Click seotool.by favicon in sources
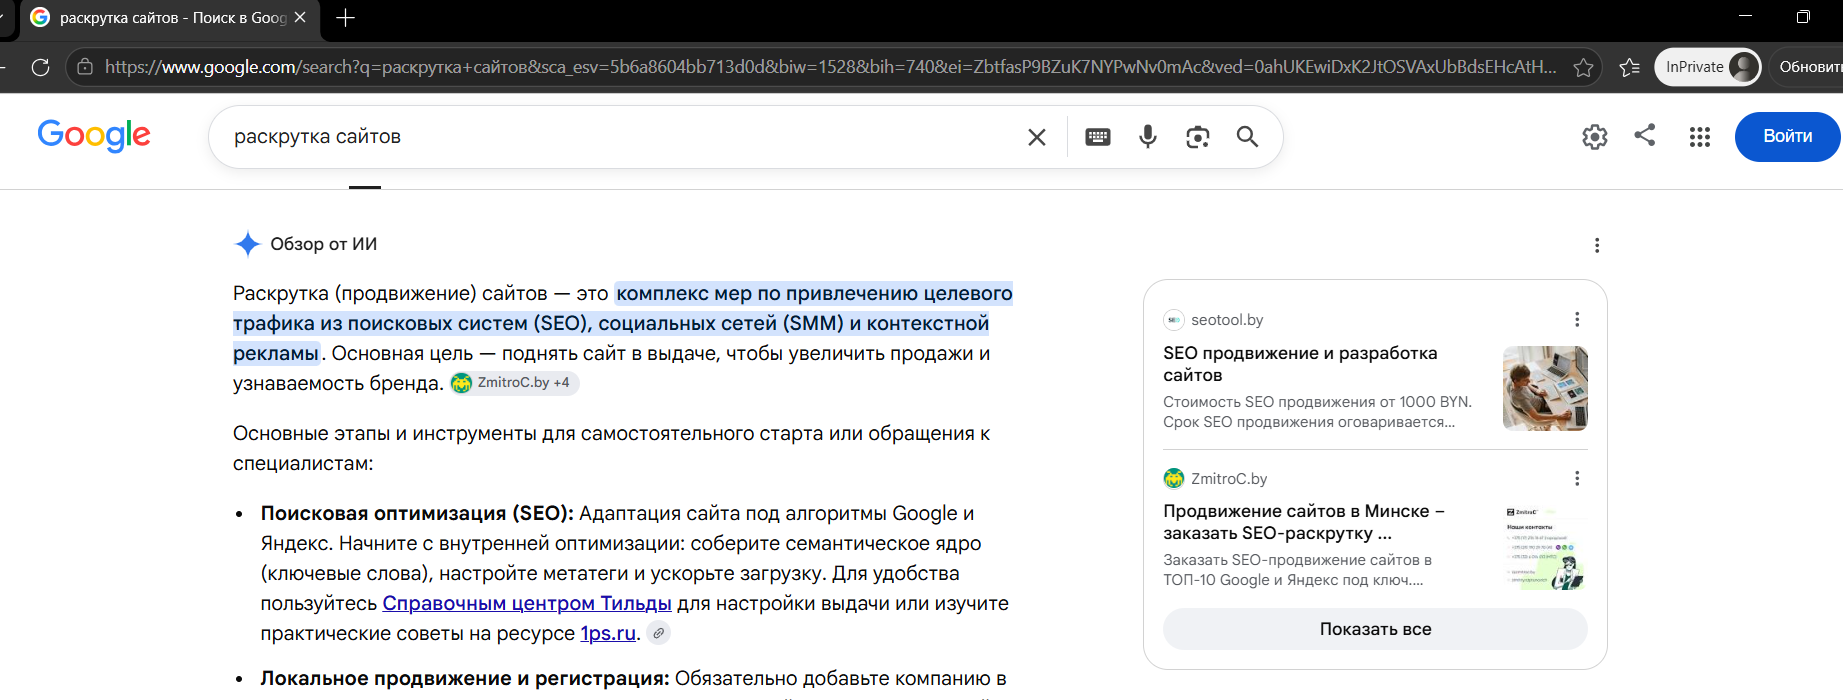Screen dimensions: 1843x700 [x=1174, y=320]
